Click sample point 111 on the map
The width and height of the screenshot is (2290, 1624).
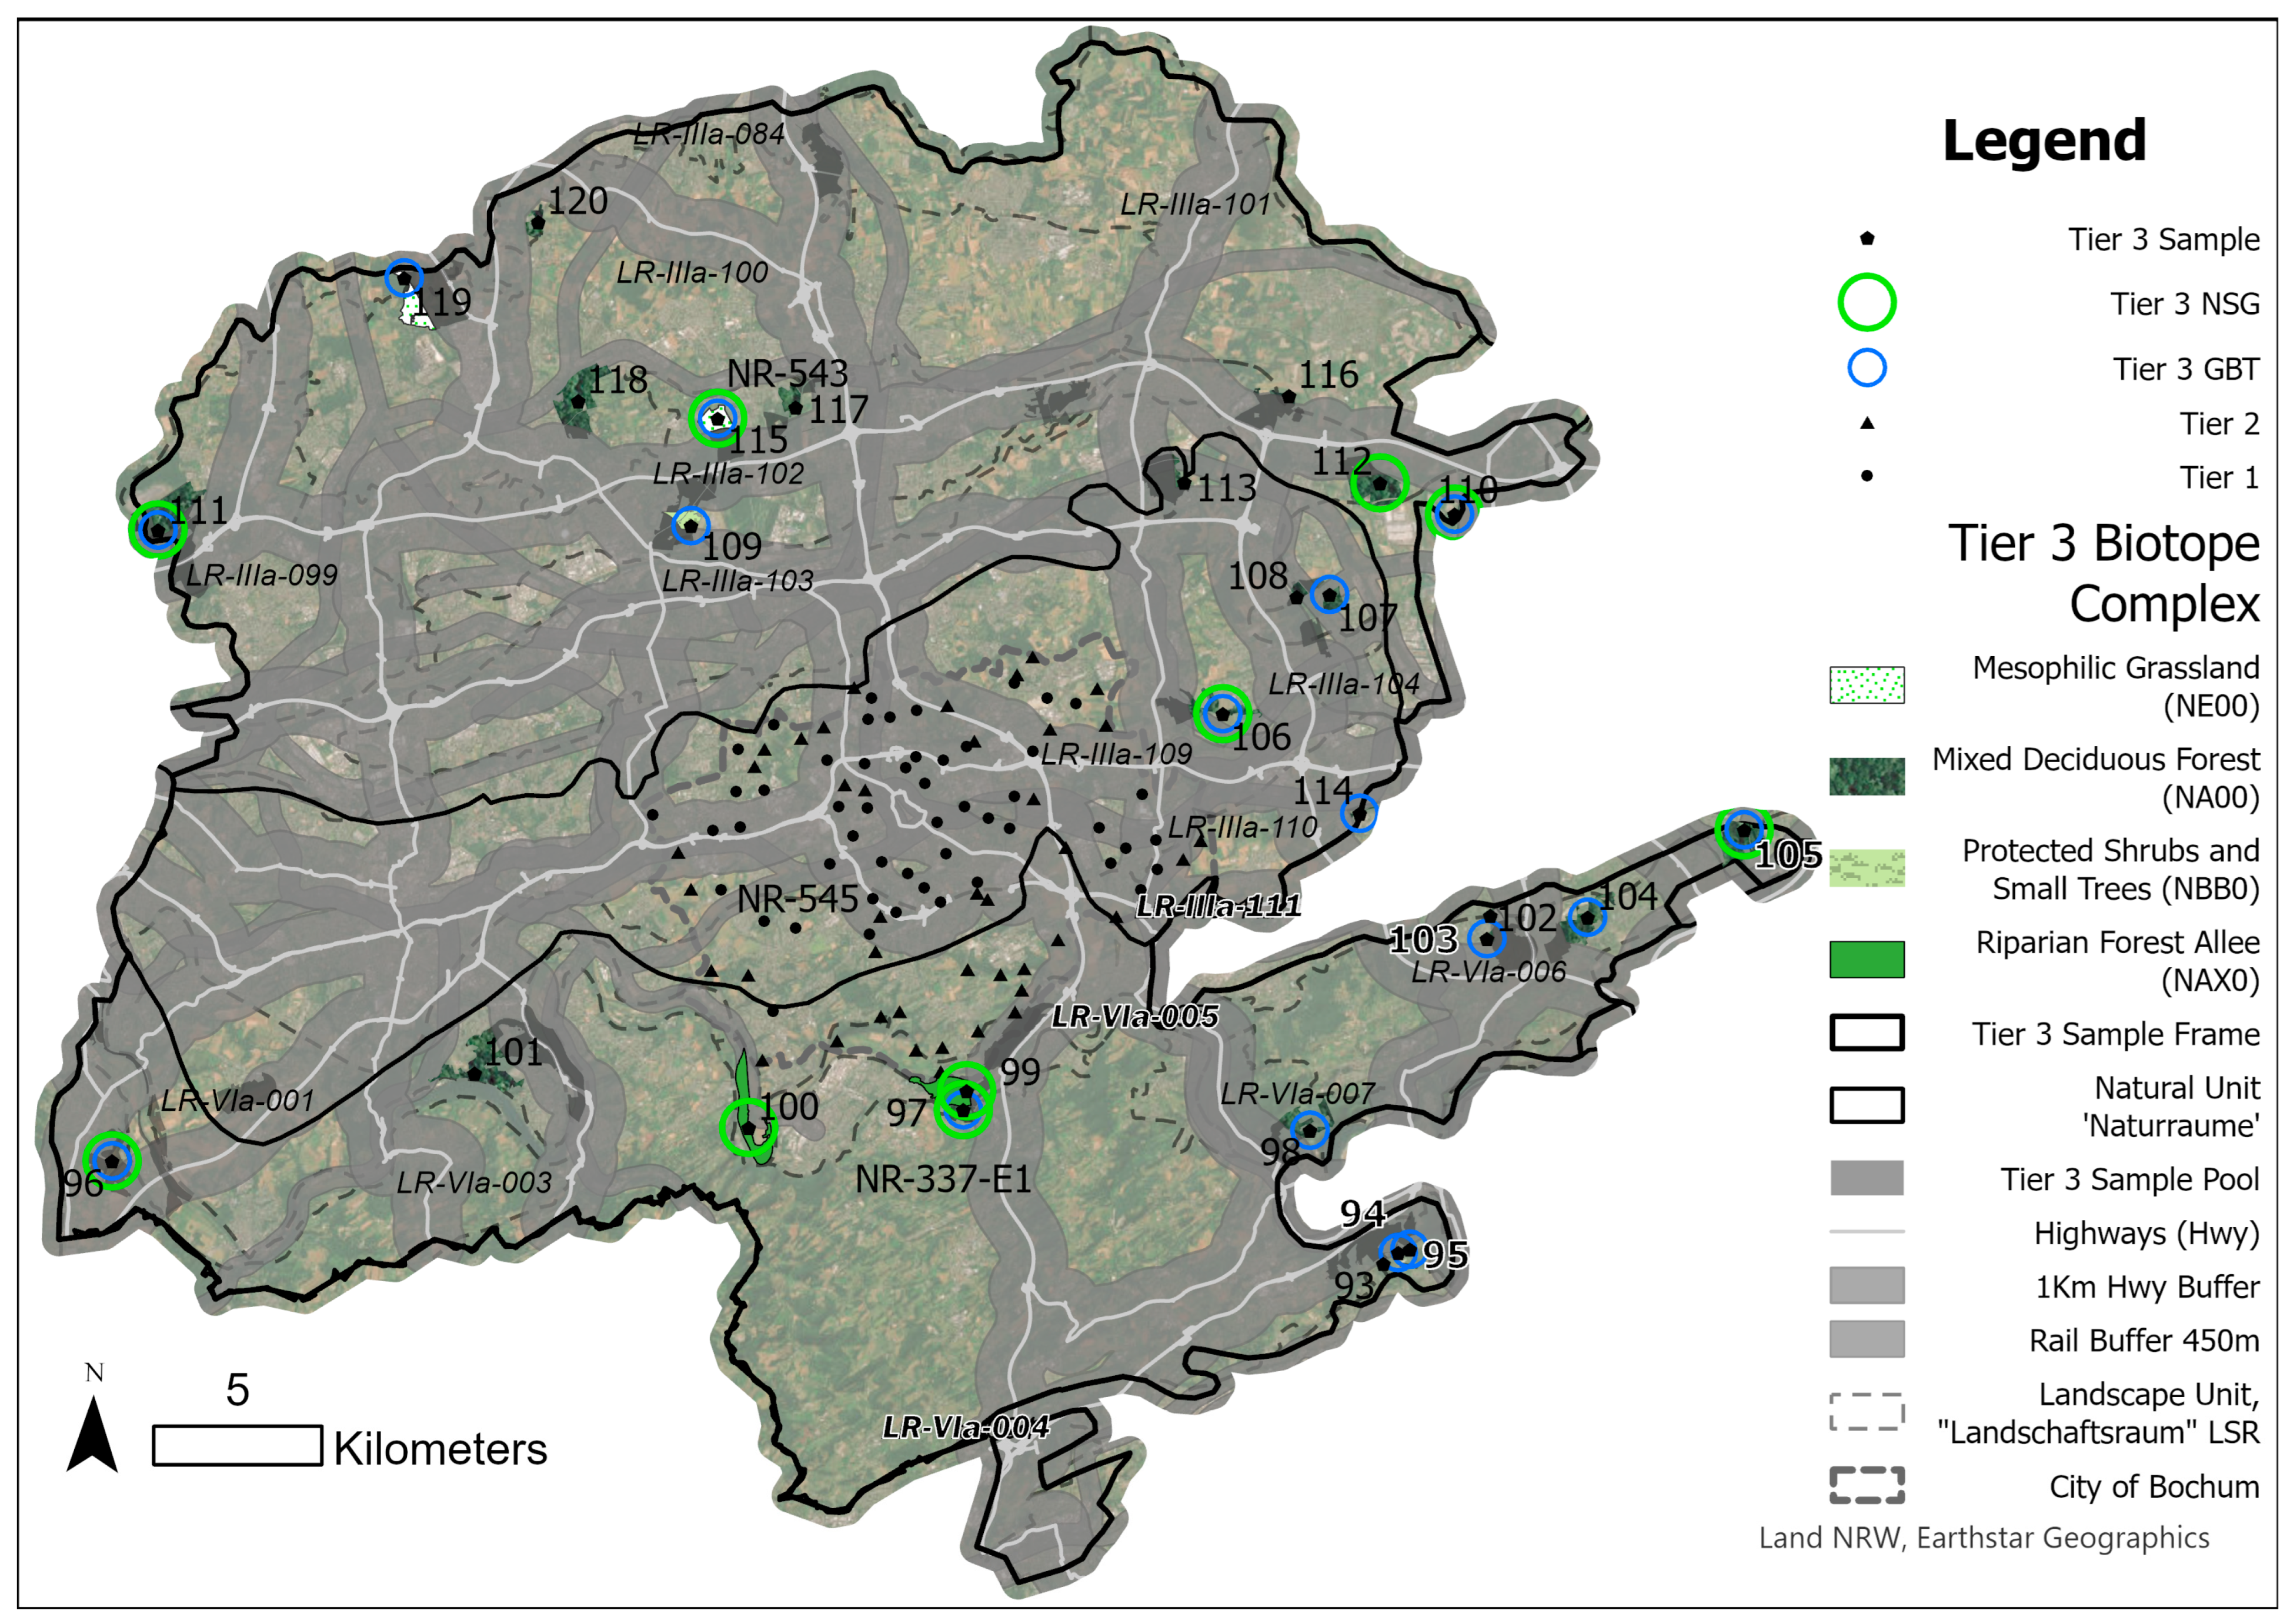[x=157, y=529]
